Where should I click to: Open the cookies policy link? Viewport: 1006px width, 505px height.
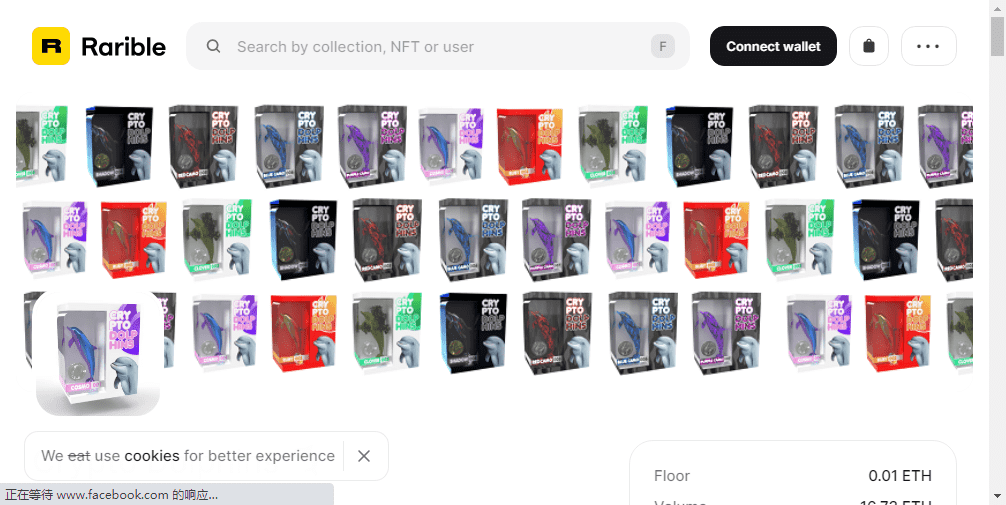coord(152,456)
